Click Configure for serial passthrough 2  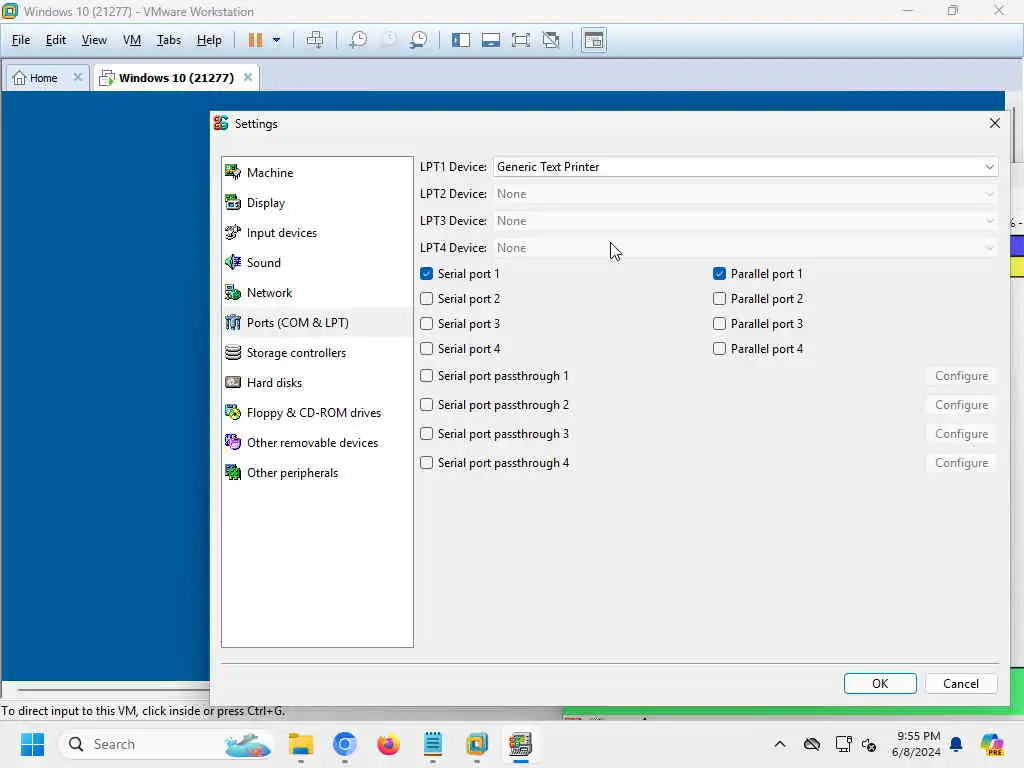(x=961, y=405)
